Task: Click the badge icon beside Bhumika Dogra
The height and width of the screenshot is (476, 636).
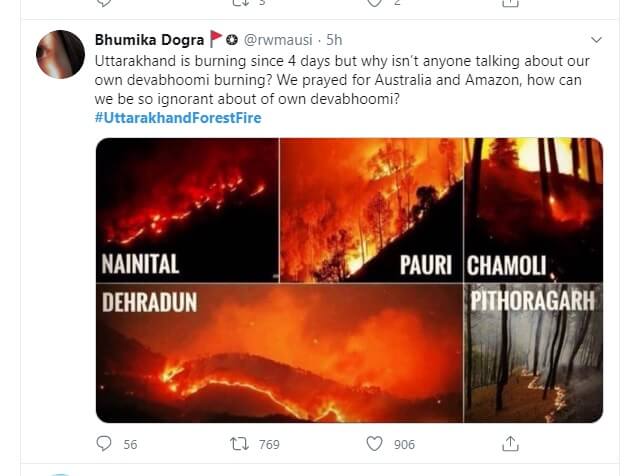Action: click(232, 40)
